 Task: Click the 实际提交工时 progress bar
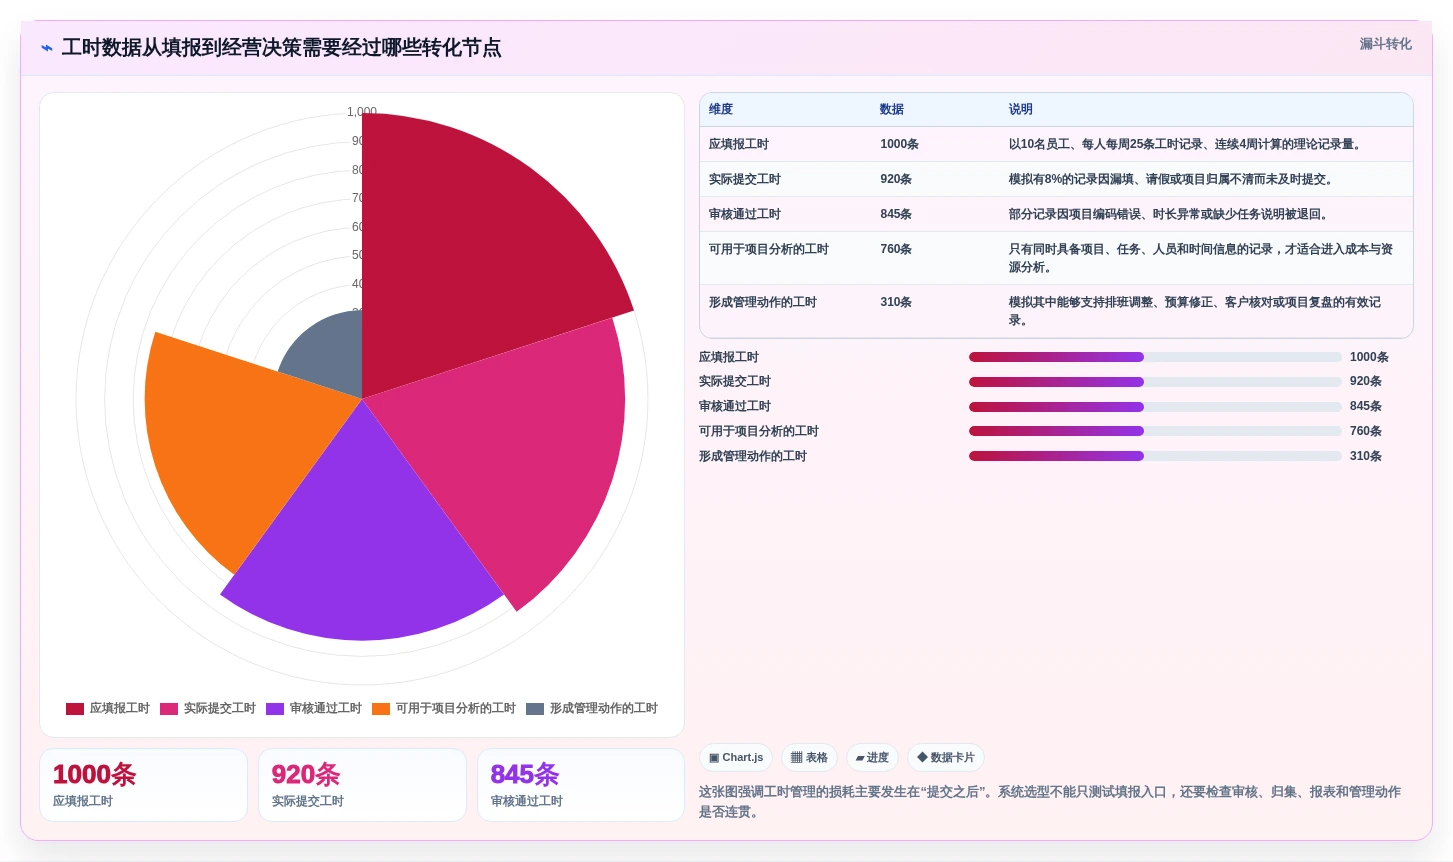[1155, 381]
